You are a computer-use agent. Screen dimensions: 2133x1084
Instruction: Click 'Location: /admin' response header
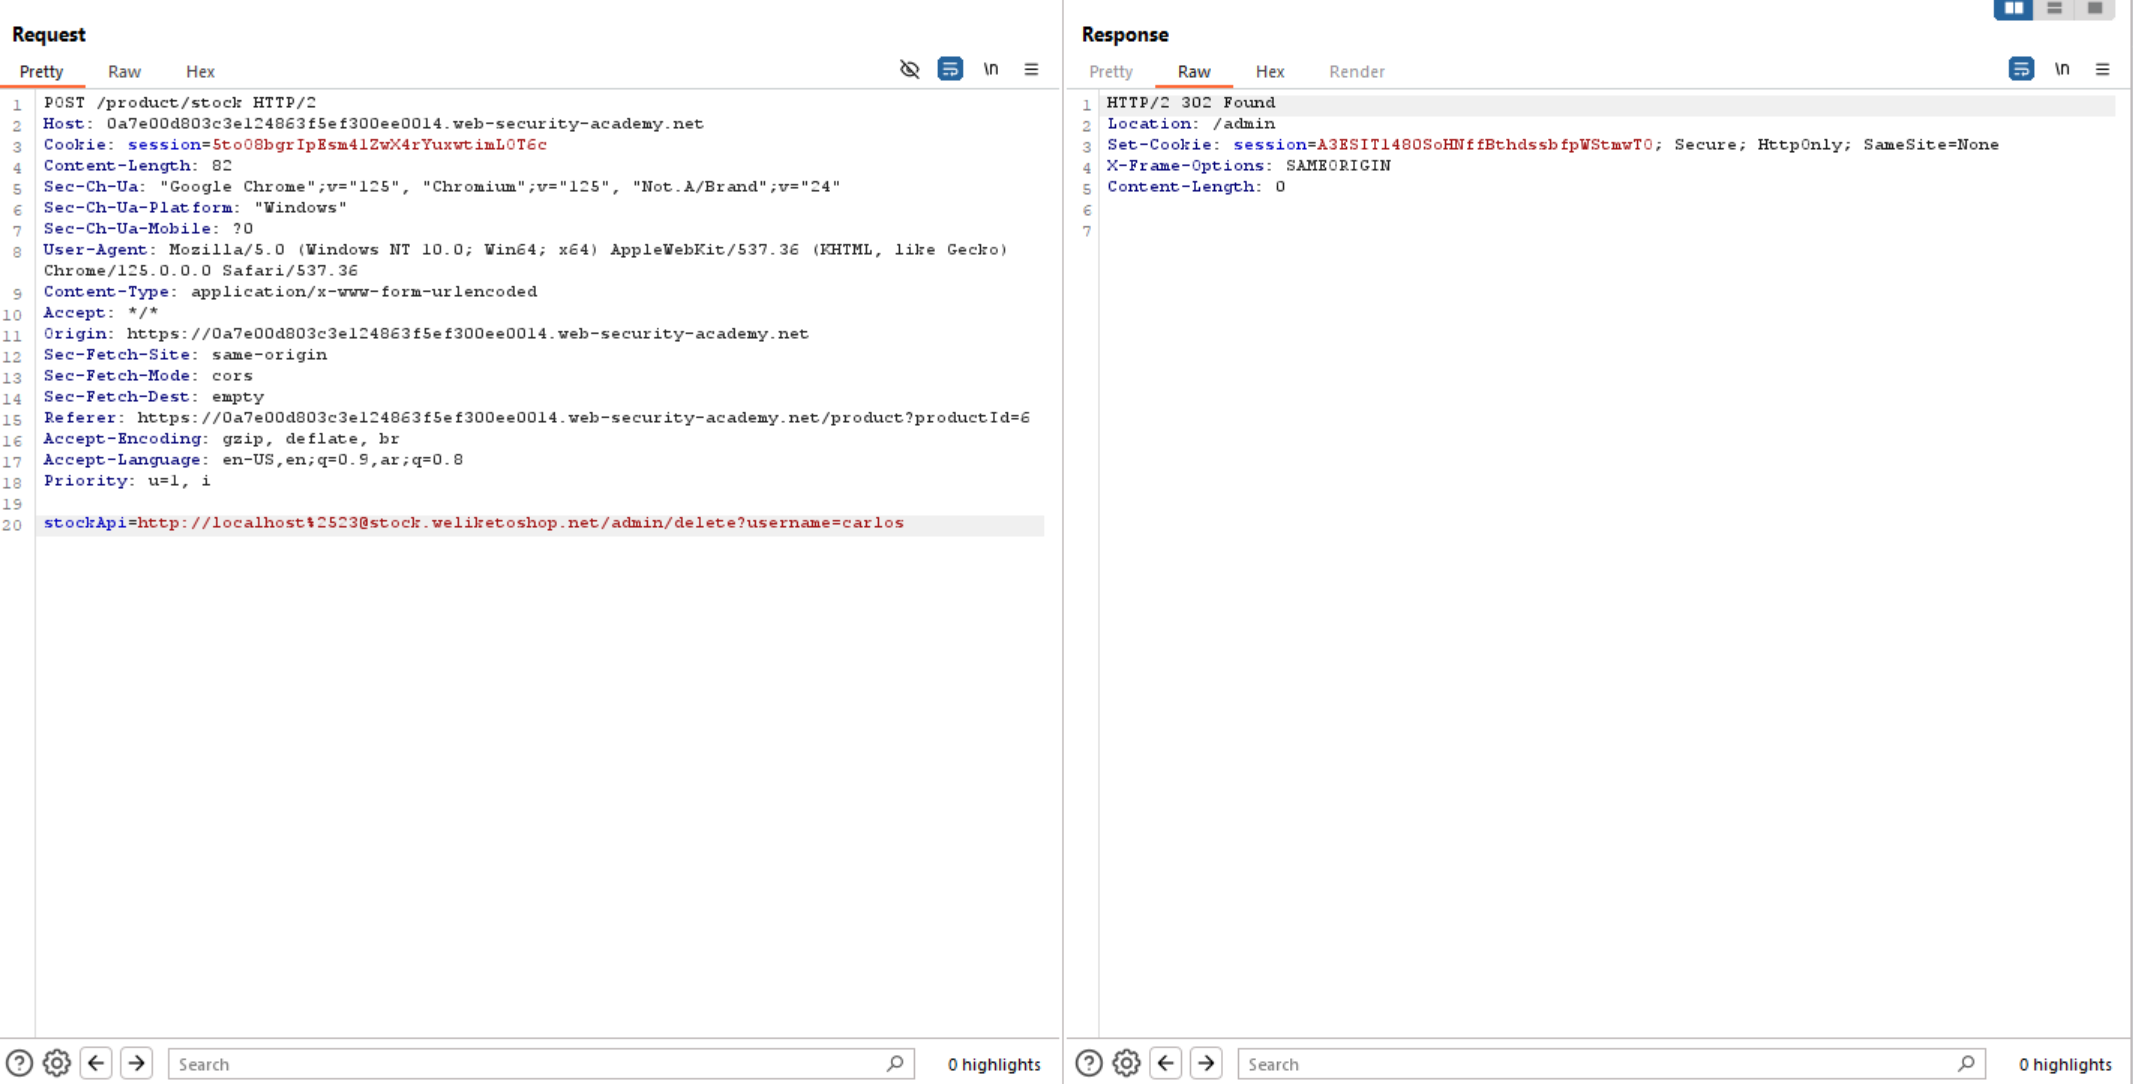[1191, 124]
